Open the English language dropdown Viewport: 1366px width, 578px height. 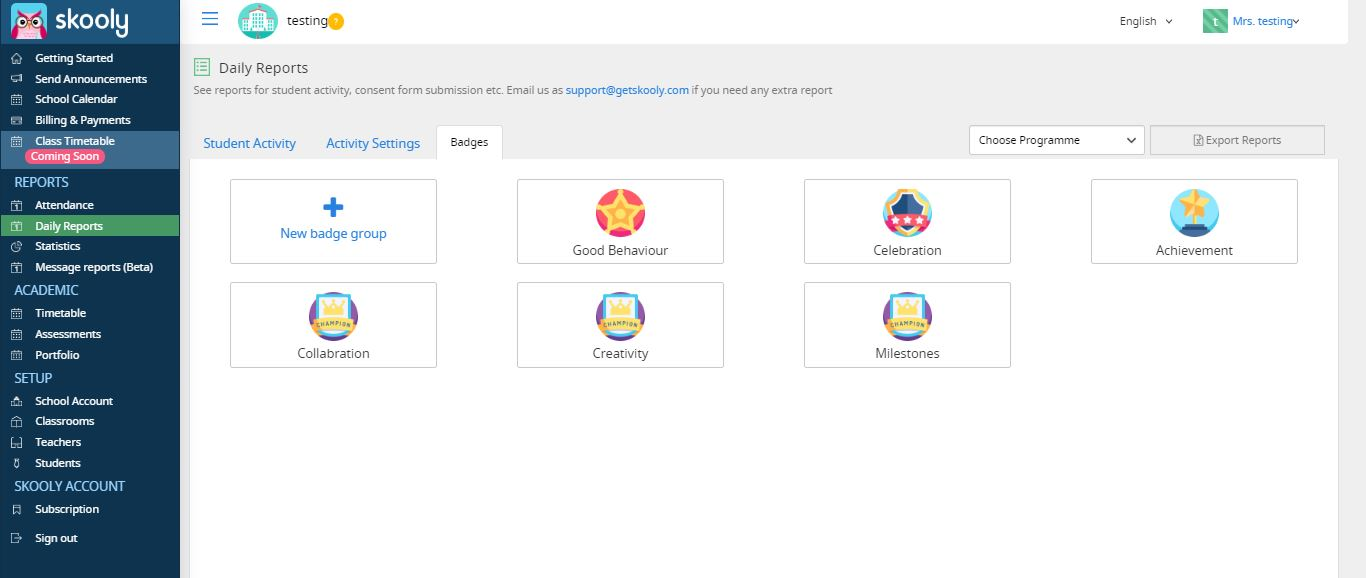(1146, 21)
